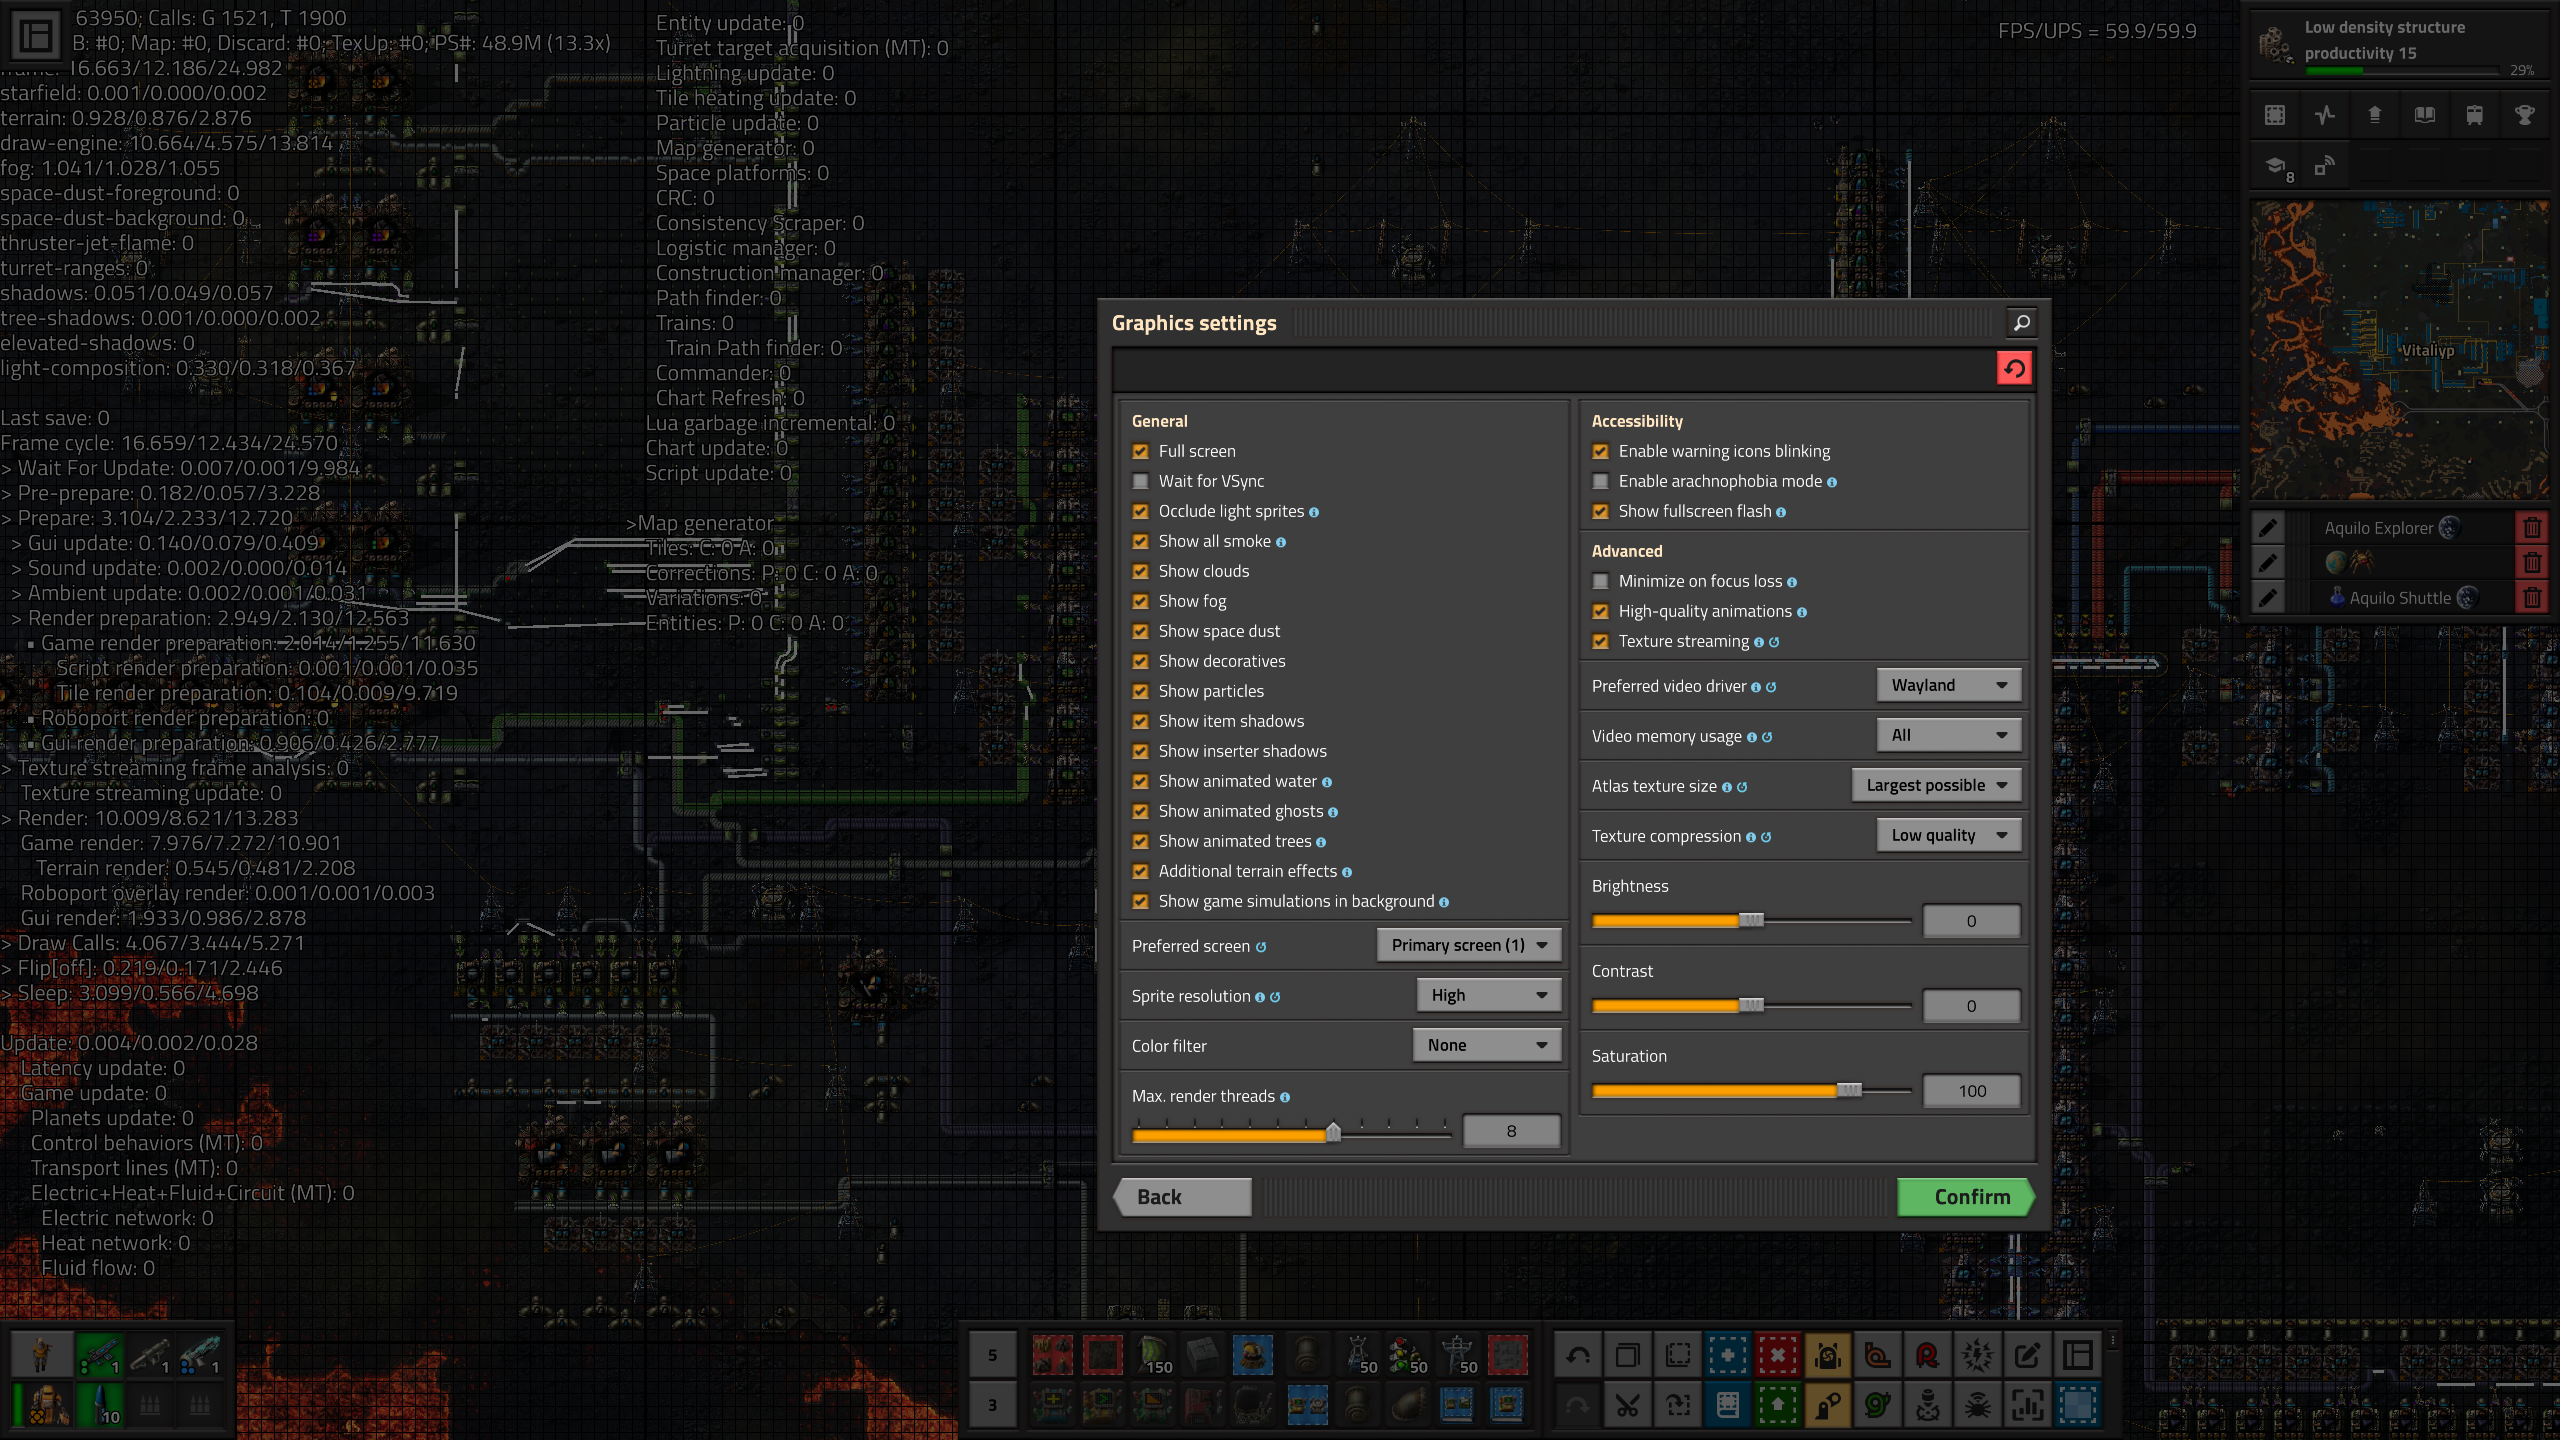Click the Max. render threads slider handle
2560x1440 pixels.
coord(1333,1132)
